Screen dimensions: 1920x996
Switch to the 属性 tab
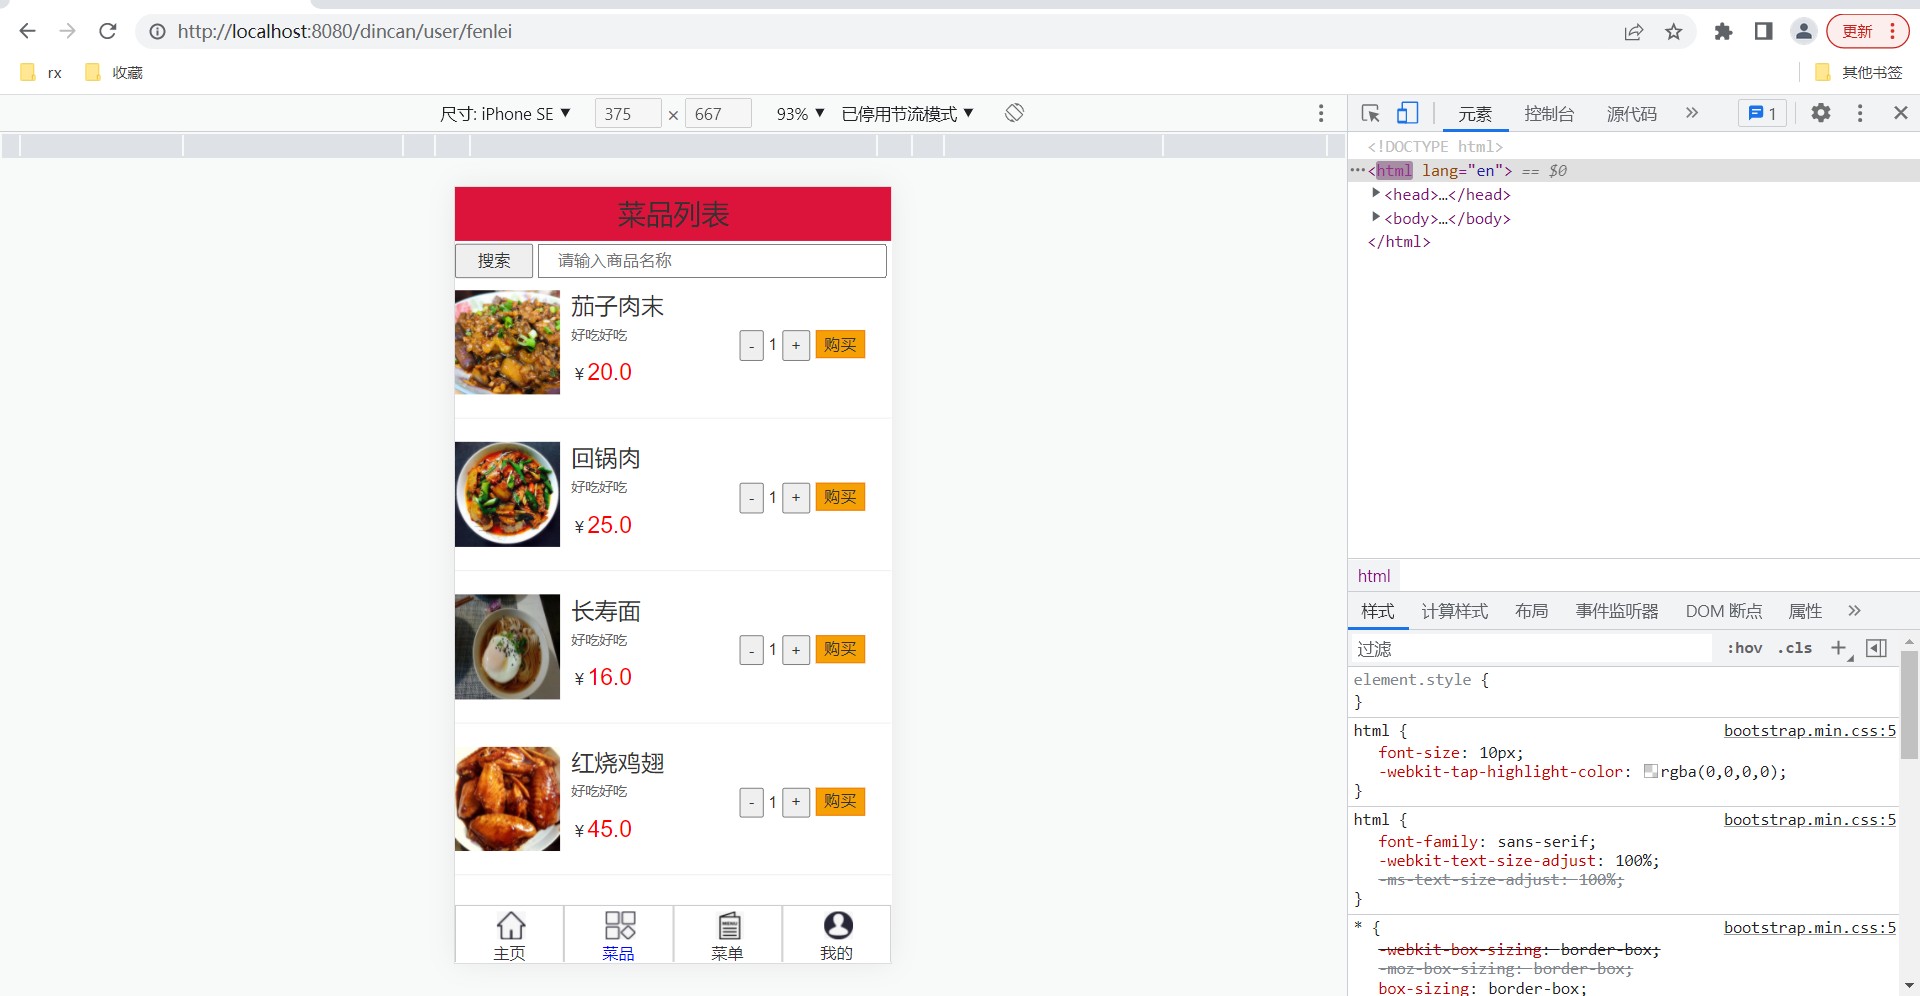pyautogui.click(x=1805, y=611)
